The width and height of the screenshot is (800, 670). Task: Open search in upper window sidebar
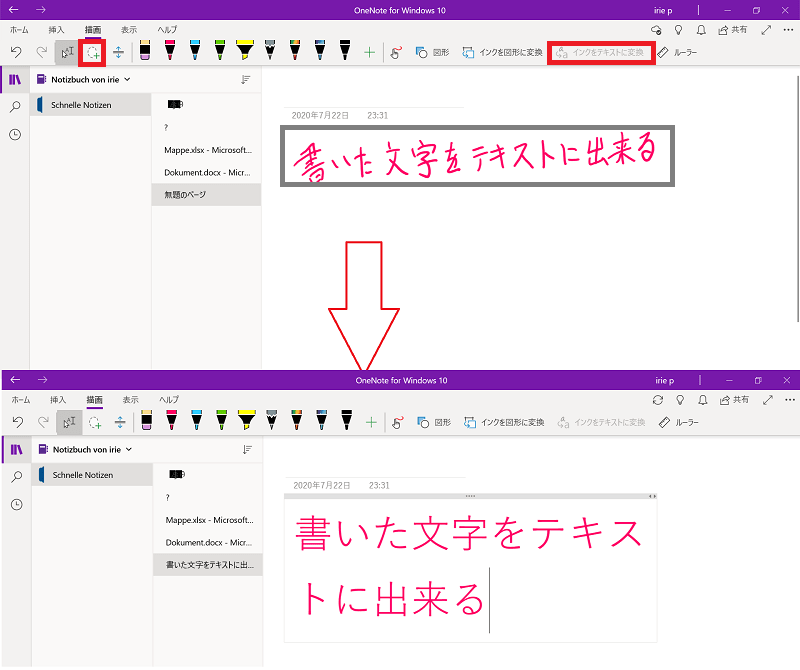15,107
